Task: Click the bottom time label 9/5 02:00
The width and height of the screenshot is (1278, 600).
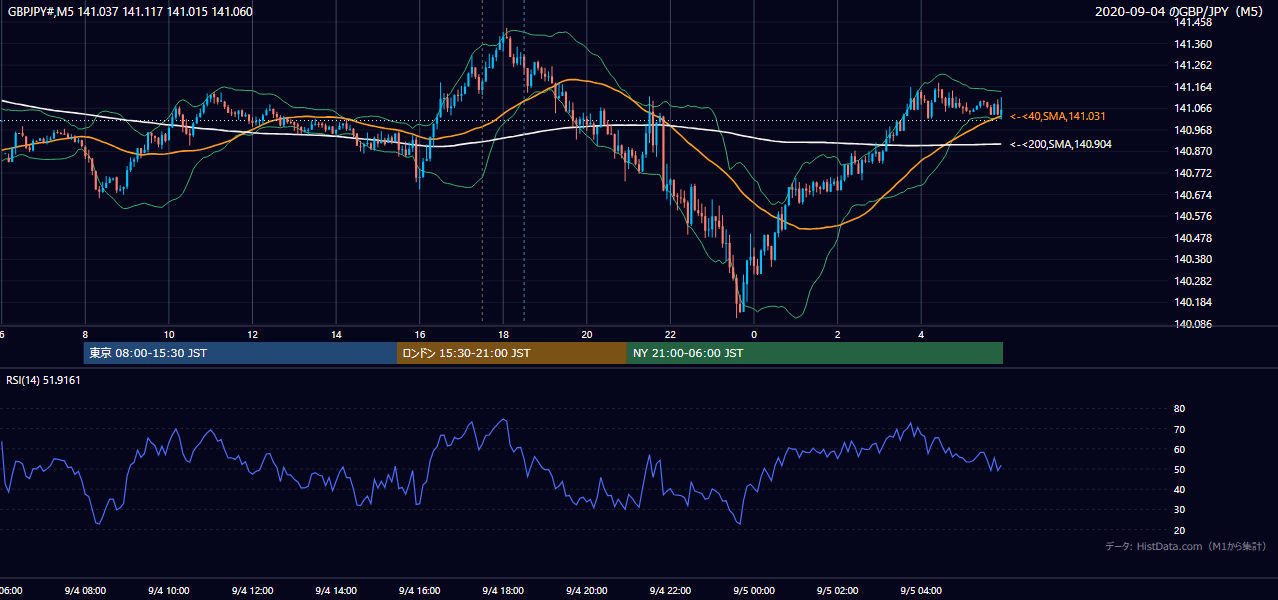Action: point(838,591)
